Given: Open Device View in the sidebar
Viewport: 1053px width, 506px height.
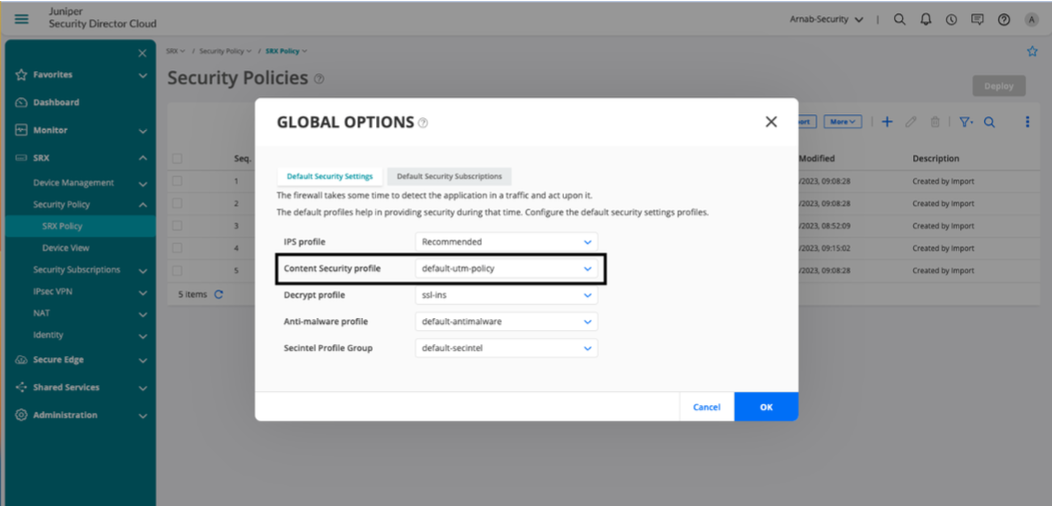Looking at the screenshot, I should (65, 248).
